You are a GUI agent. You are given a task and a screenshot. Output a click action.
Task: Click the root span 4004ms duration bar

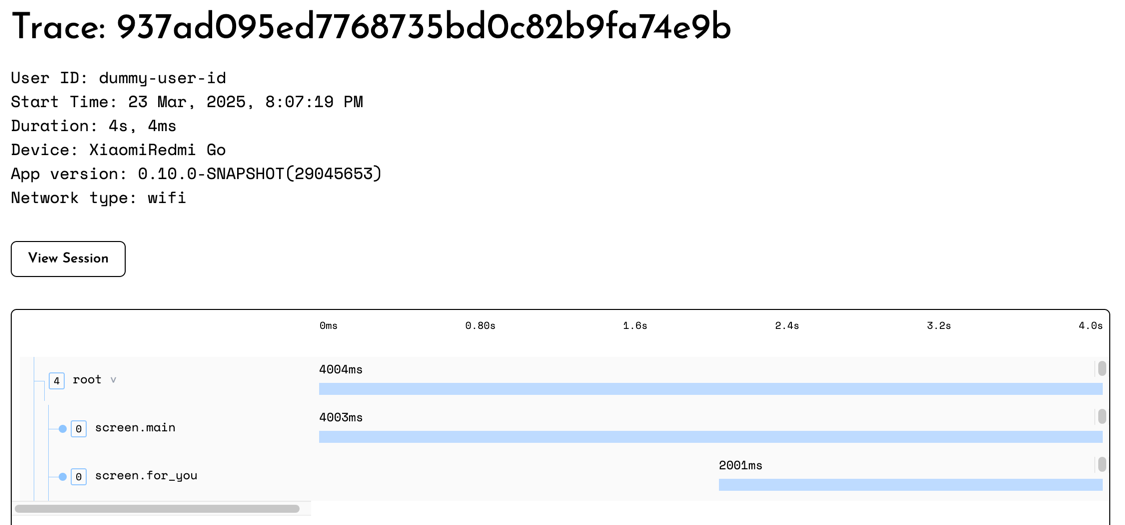710,389
